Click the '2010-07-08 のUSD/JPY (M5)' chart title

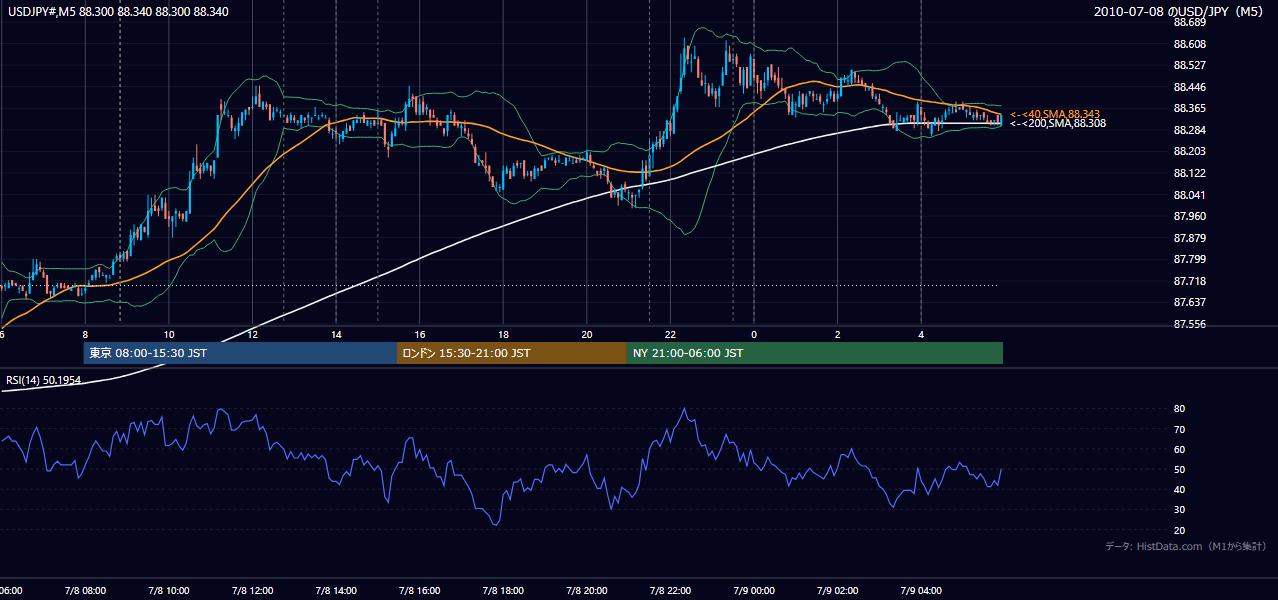point(1179,12)
